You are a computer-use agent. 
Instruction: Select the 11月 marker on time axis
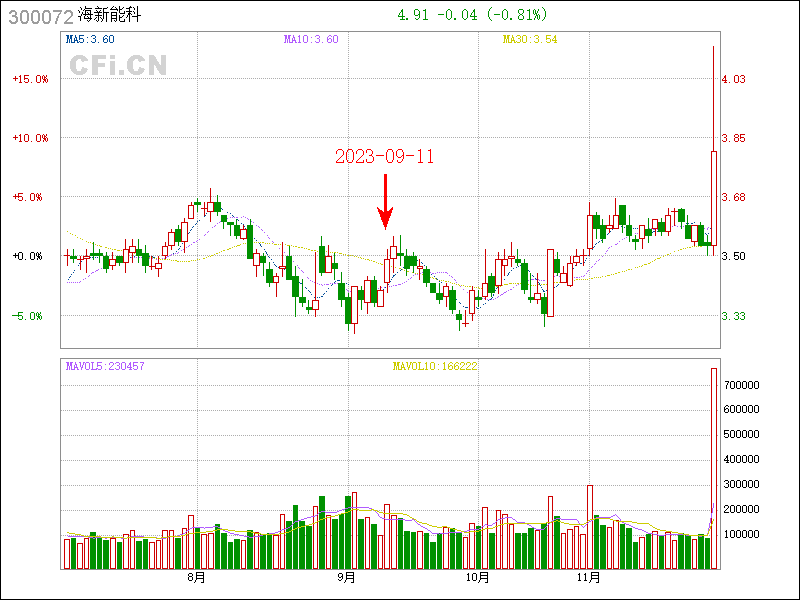click(590, 577)
